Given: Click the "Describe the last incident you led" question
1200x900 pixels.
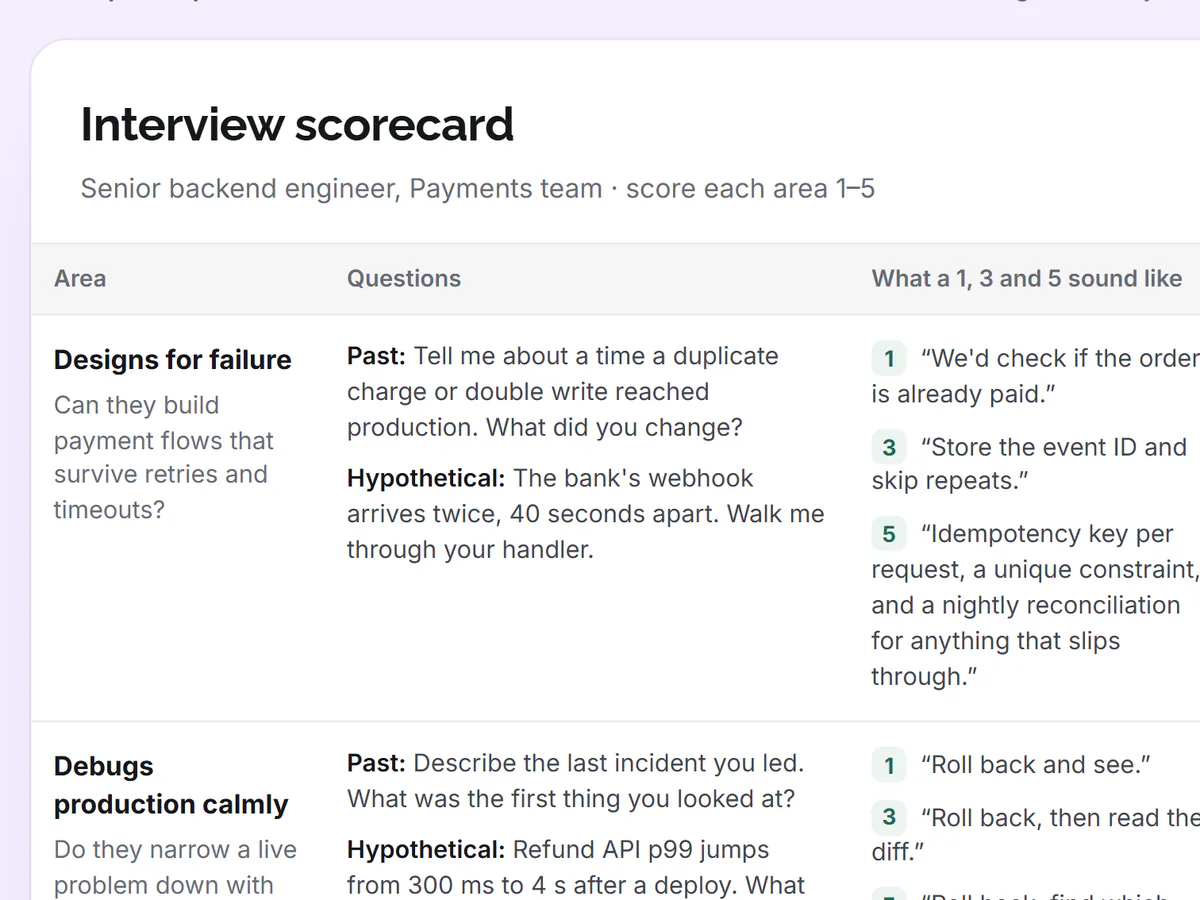Looking at the screenshot, I should pos(575,781).
